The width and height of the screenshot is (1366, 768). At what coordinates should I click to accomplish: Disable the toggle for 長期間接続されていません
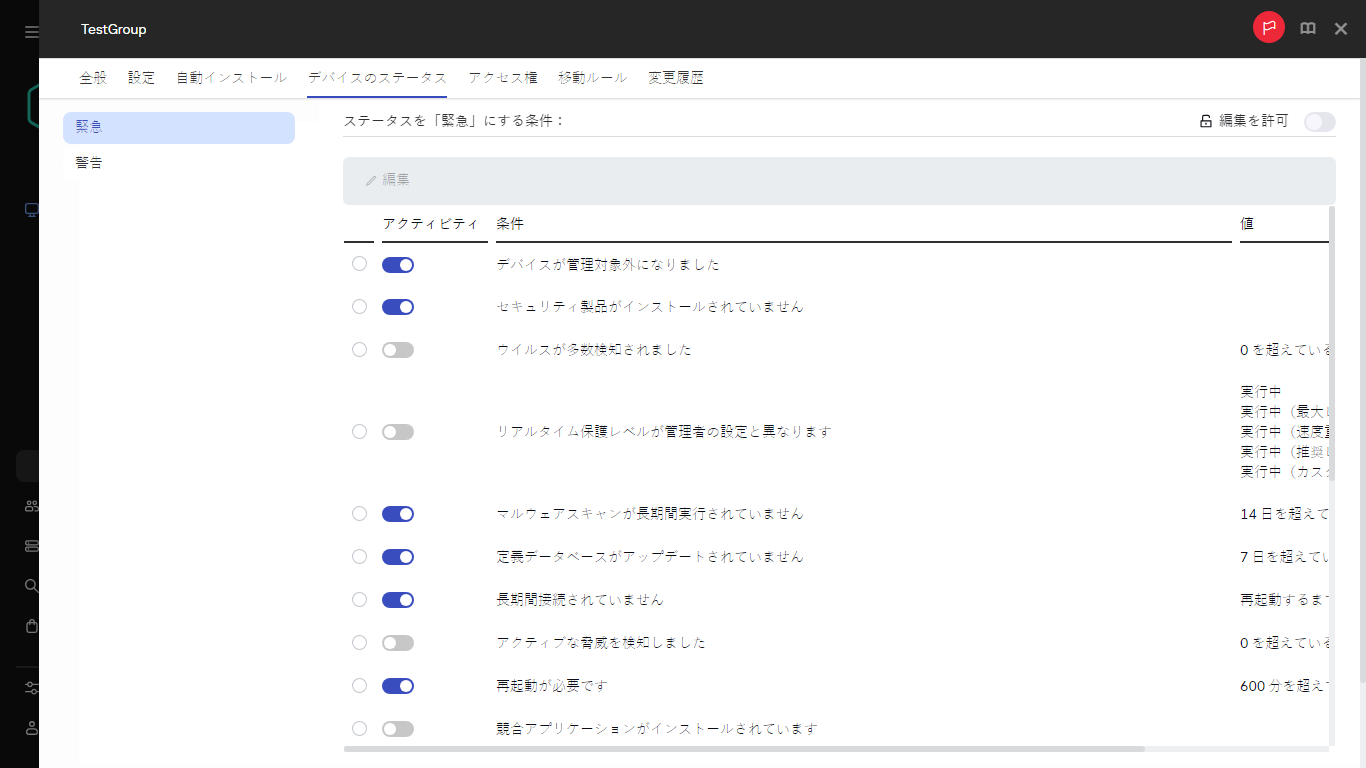(397, 599)
